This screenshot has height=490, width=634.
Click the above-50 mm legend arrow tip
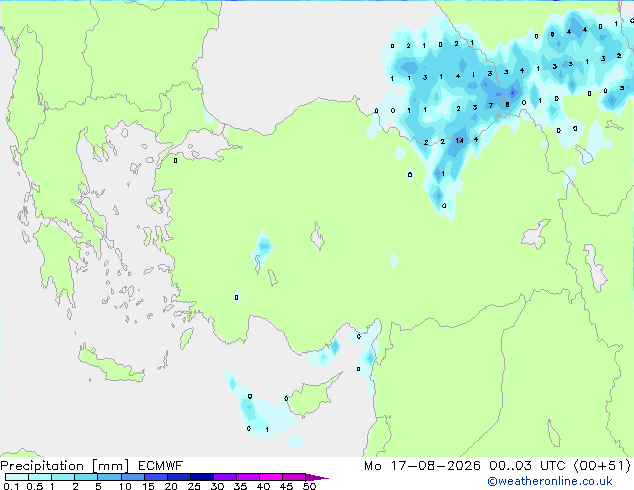tap(317, 477)
